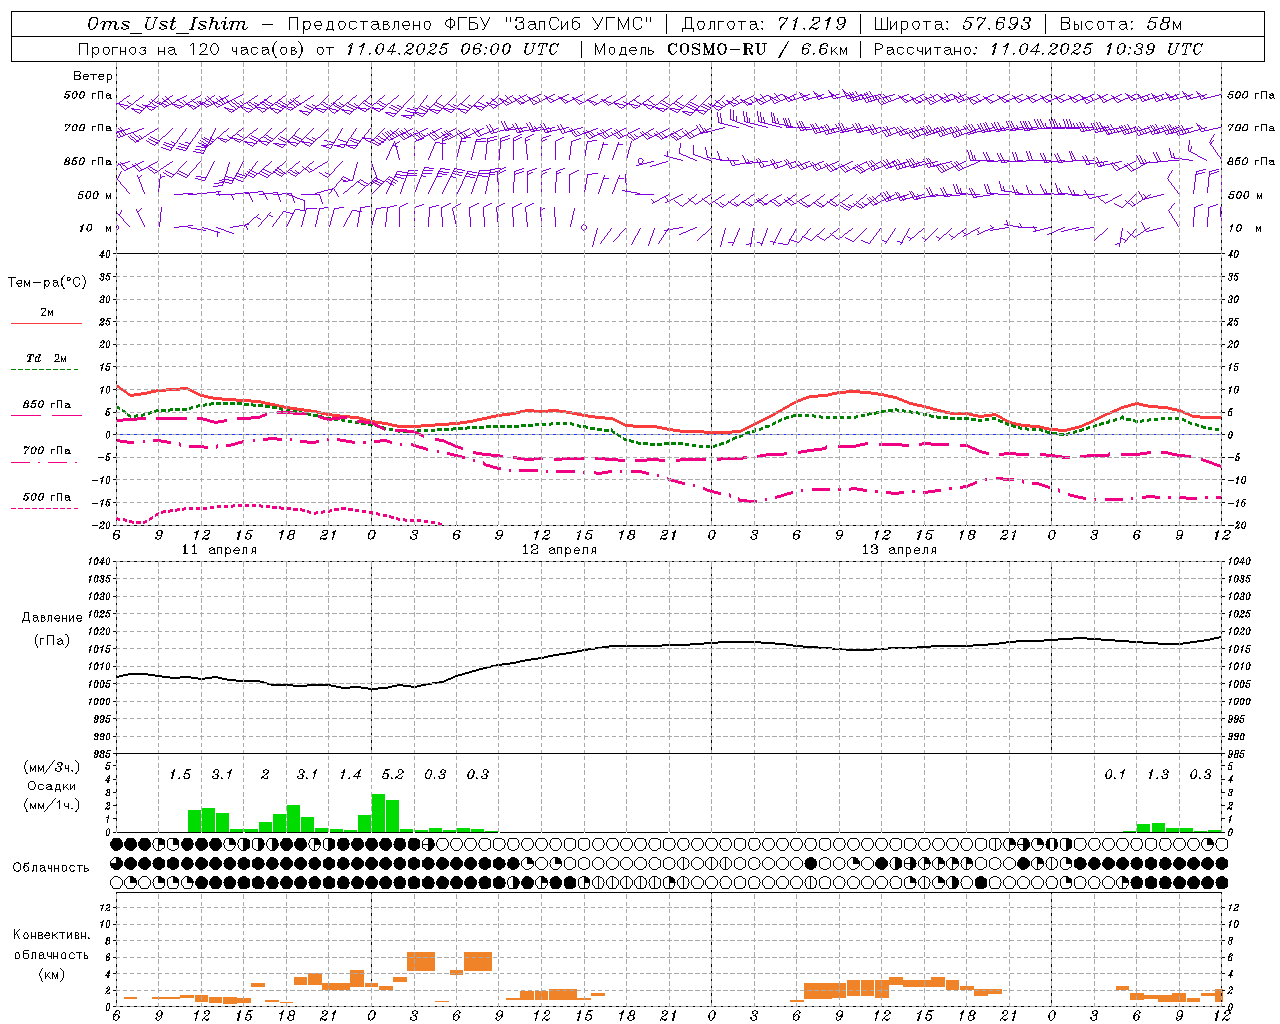Click calculation time 11.04.2025 10:39 UTC
1280x1024 pixels.
[1096, 49]
